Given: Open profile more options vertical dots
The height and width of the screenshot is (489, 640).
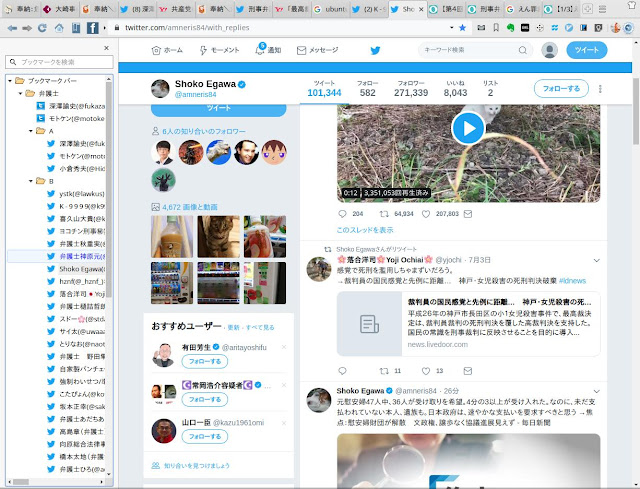Looking at the screenshot, I should (600, 89).
